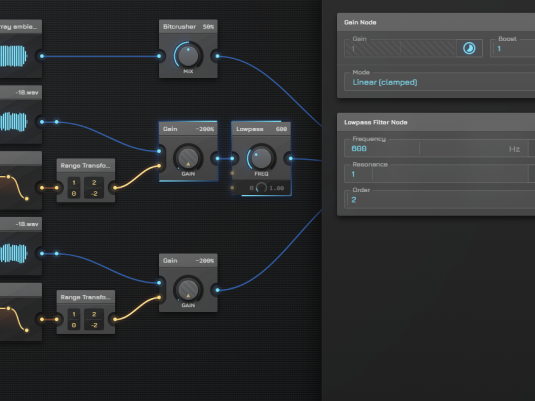
Task: Select the upper Range Transform node
Action: [x=86, y=180]
